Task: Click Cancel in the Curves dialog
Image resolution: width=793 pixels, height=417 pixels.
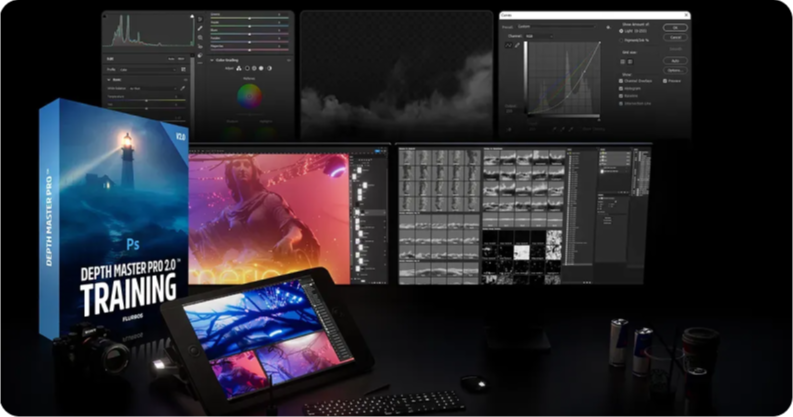Action: (x=675, y=37)
